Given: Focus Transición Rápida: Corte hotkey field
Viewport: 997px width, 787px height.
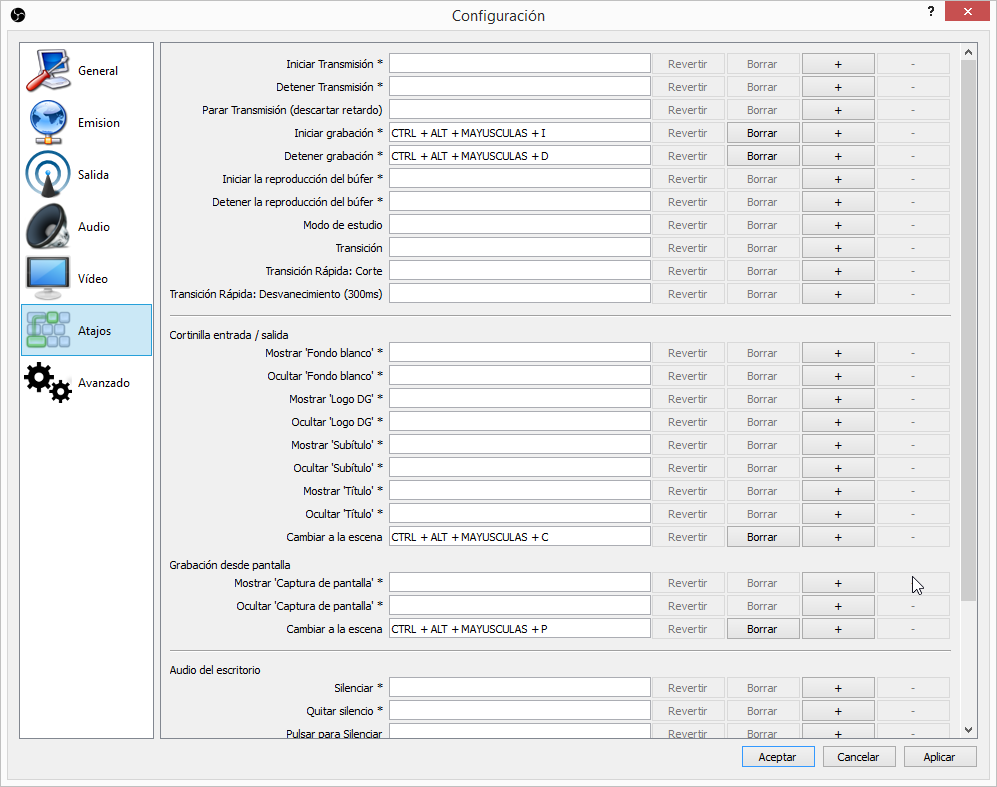Looking at the screenshot, I should pos(519,270).
